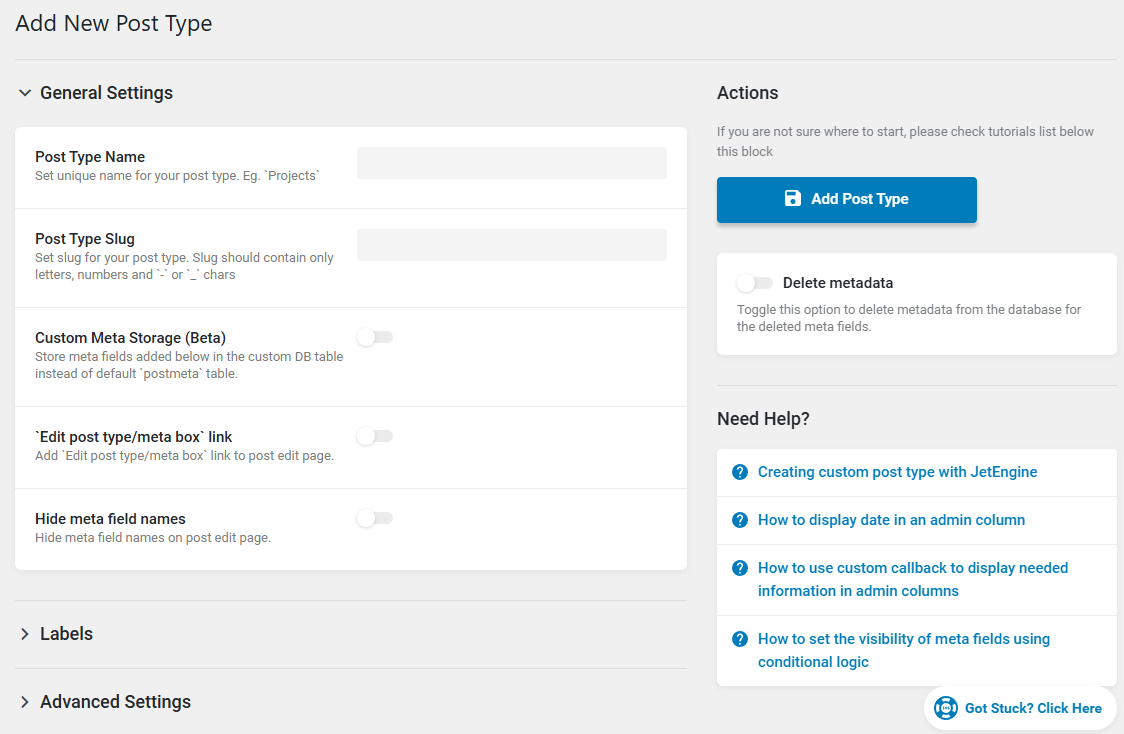
Task: Click question icon beside conditional logic tutorial
Action: click(740, 639)
